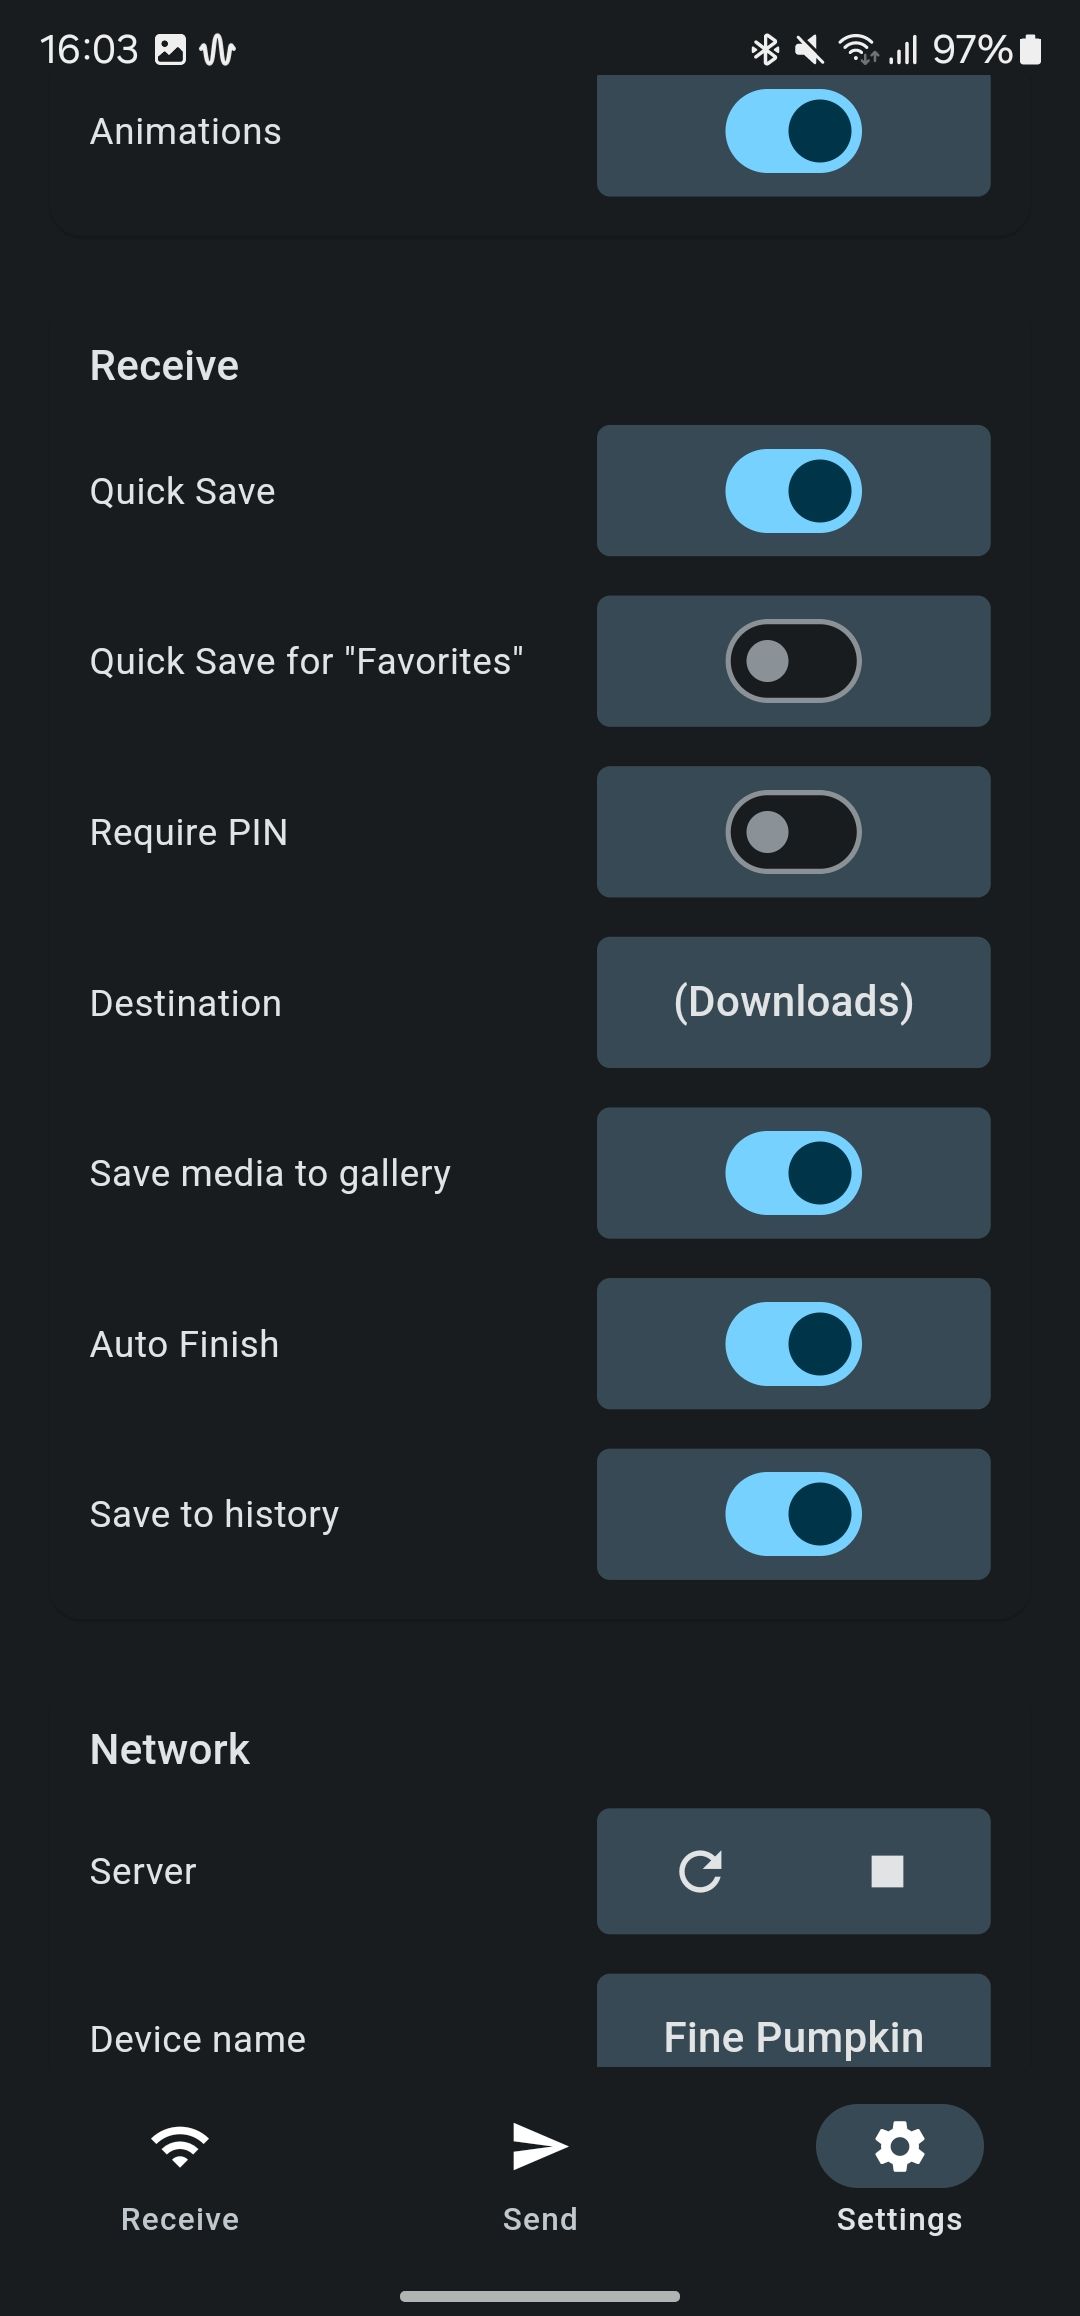Tap the Settings gear icon

pyautogui.click(x=900, y=2146)
